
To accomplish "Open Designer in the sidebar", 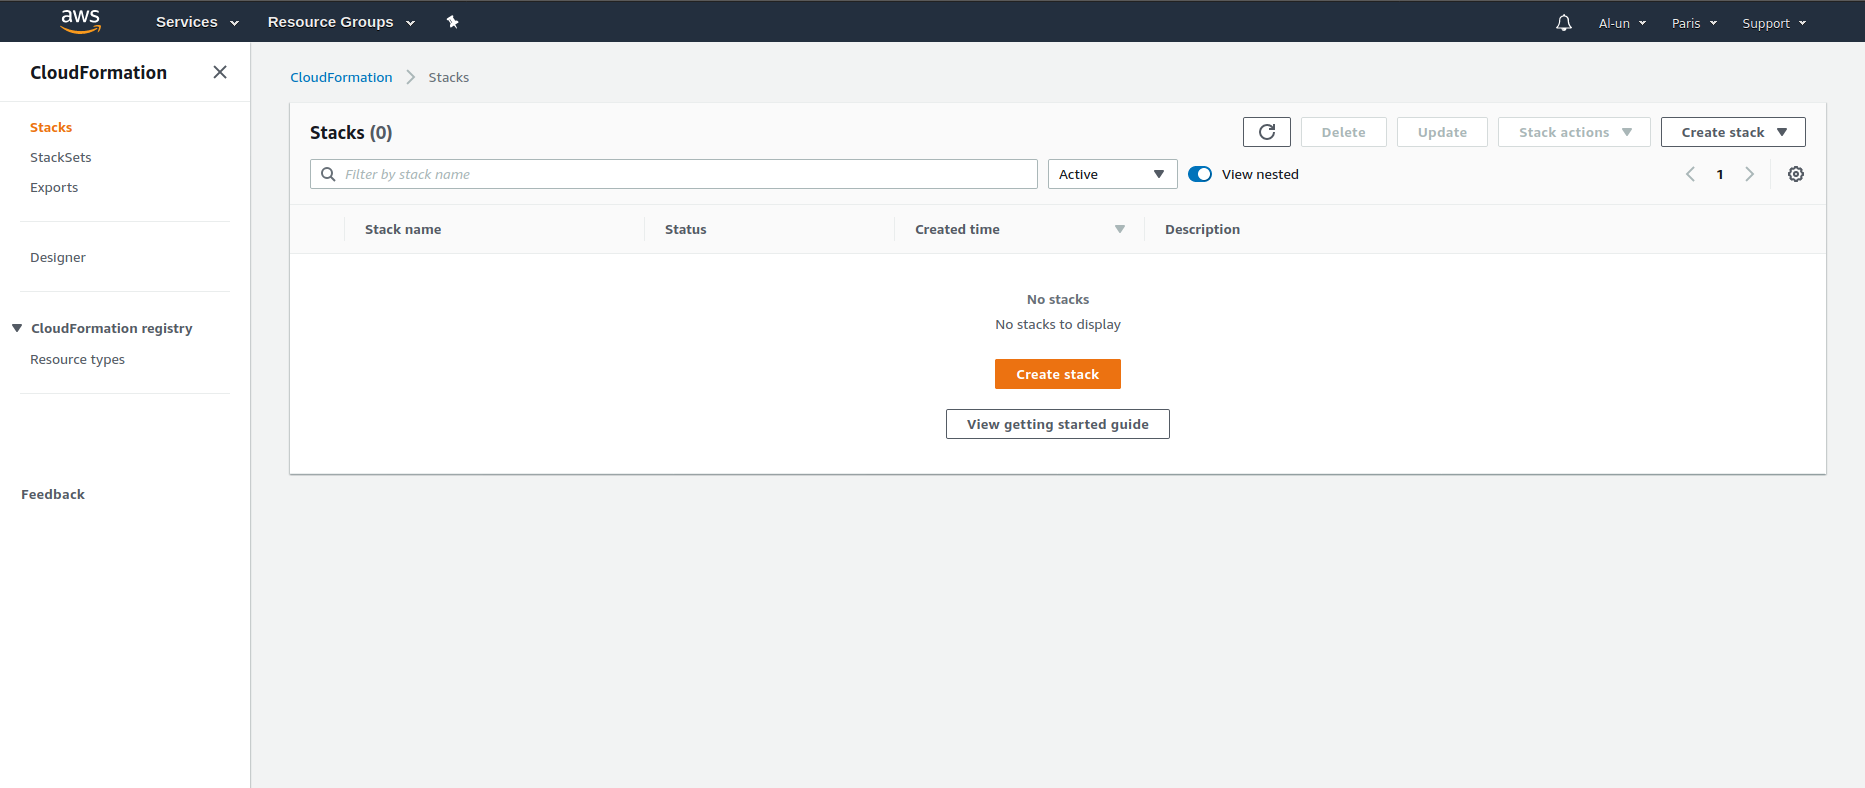I will (x=58, y=257).
